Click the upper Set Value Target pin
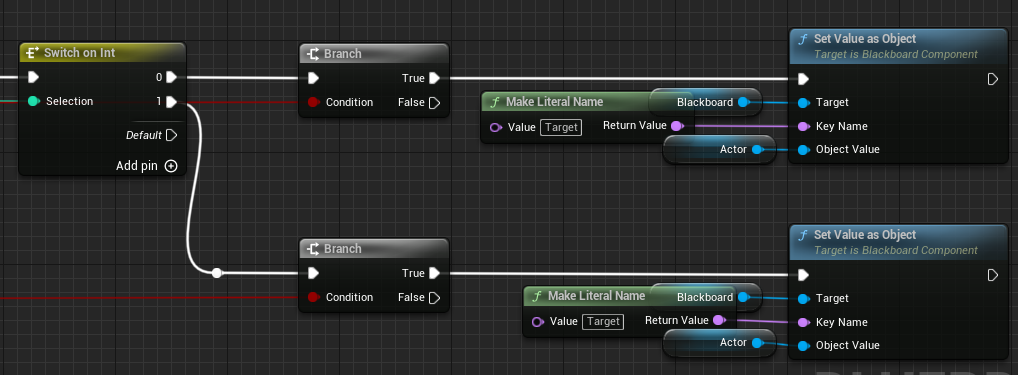This screenshot has width=1018, height=375. point(803,103)
